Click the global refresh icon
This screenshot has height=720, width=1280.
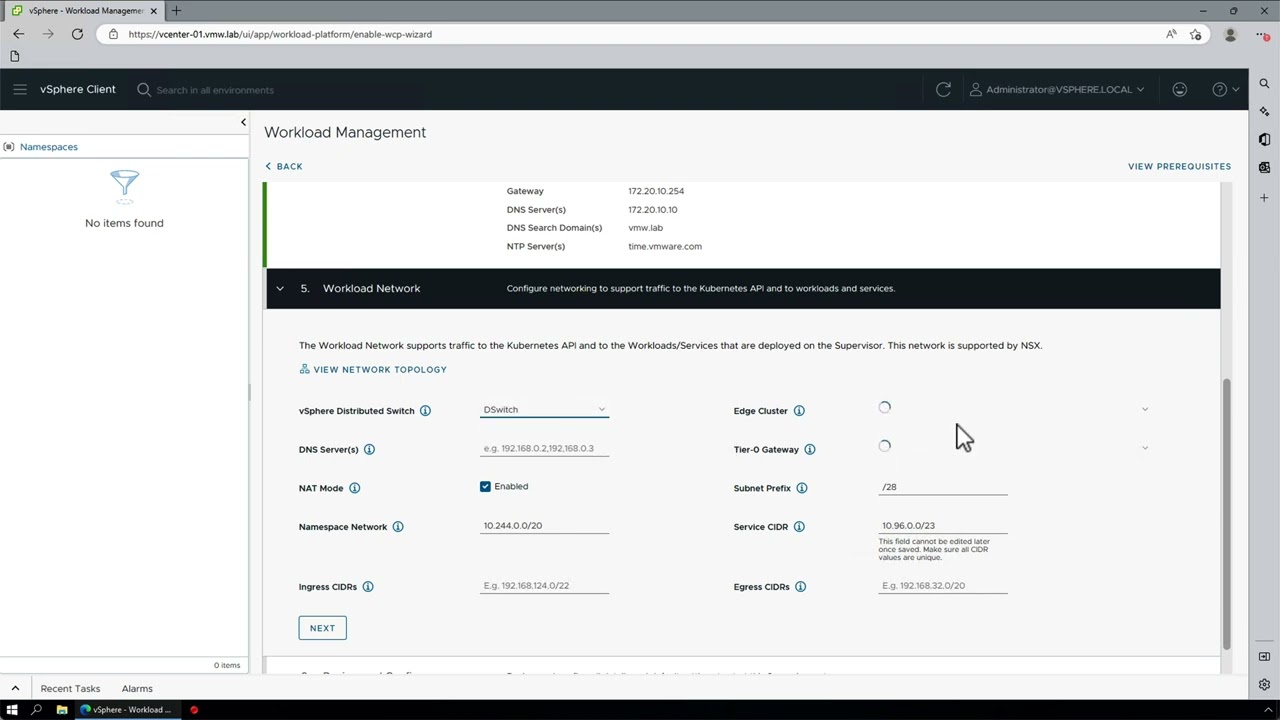943,89
